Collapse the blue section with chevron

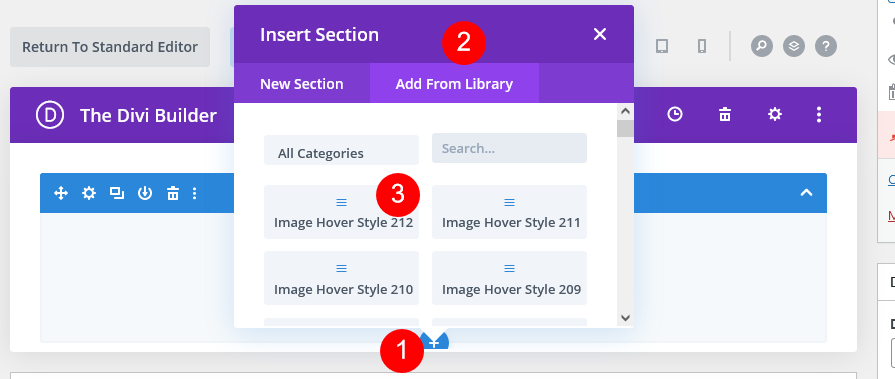pos(806,193)
